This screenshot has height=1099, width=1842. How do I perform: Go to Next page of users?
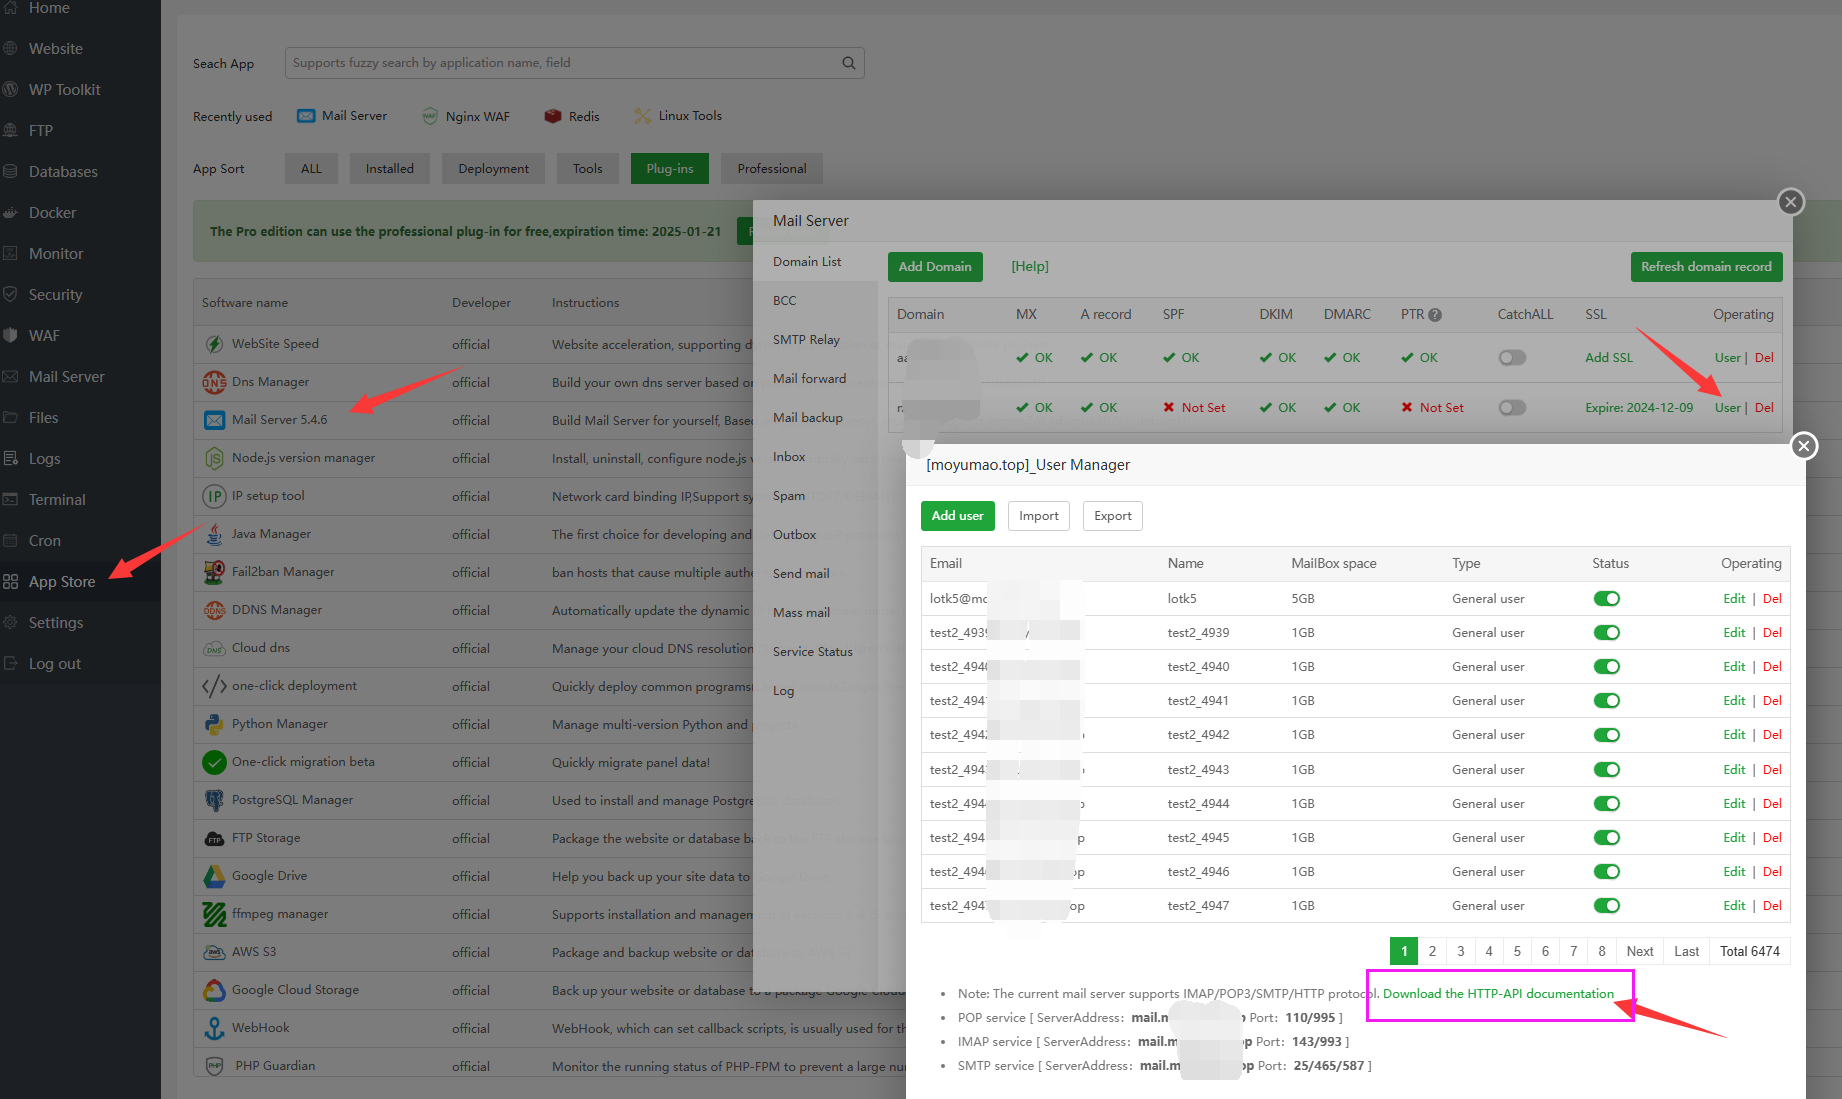(x=1639, y=951)
